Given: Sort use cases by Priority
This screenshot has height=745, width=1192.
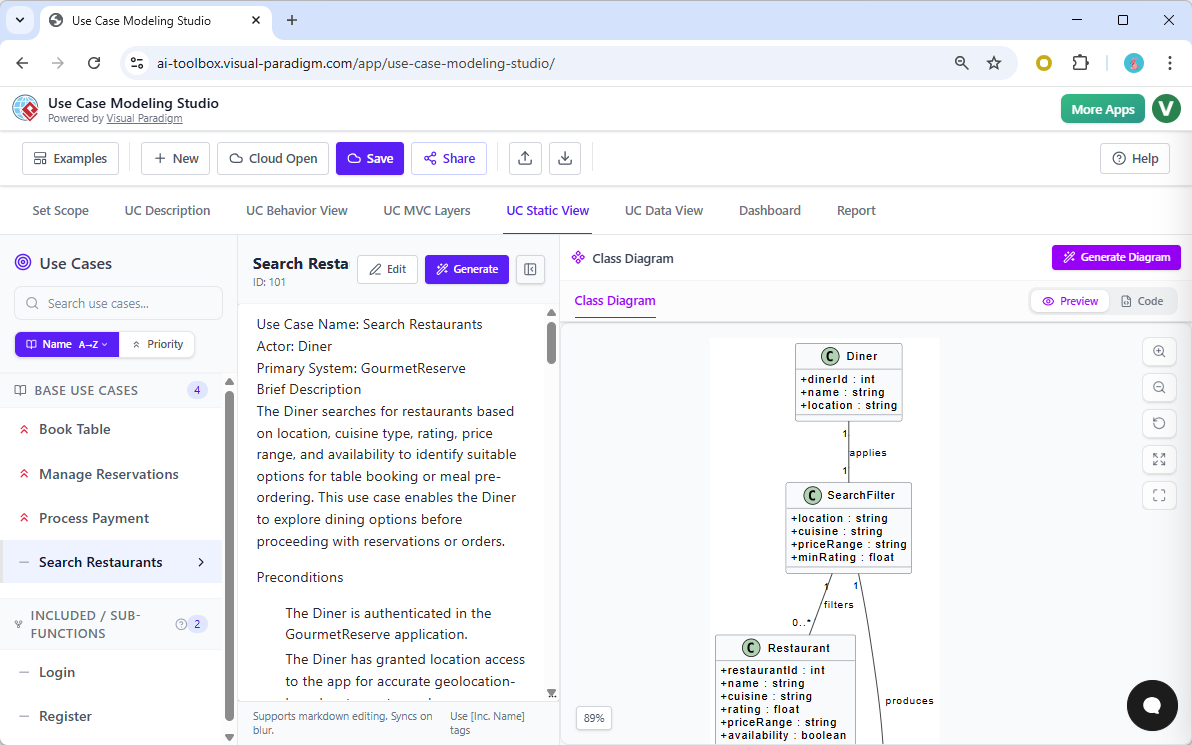Looking at the screenshot, I should (157, 344).
